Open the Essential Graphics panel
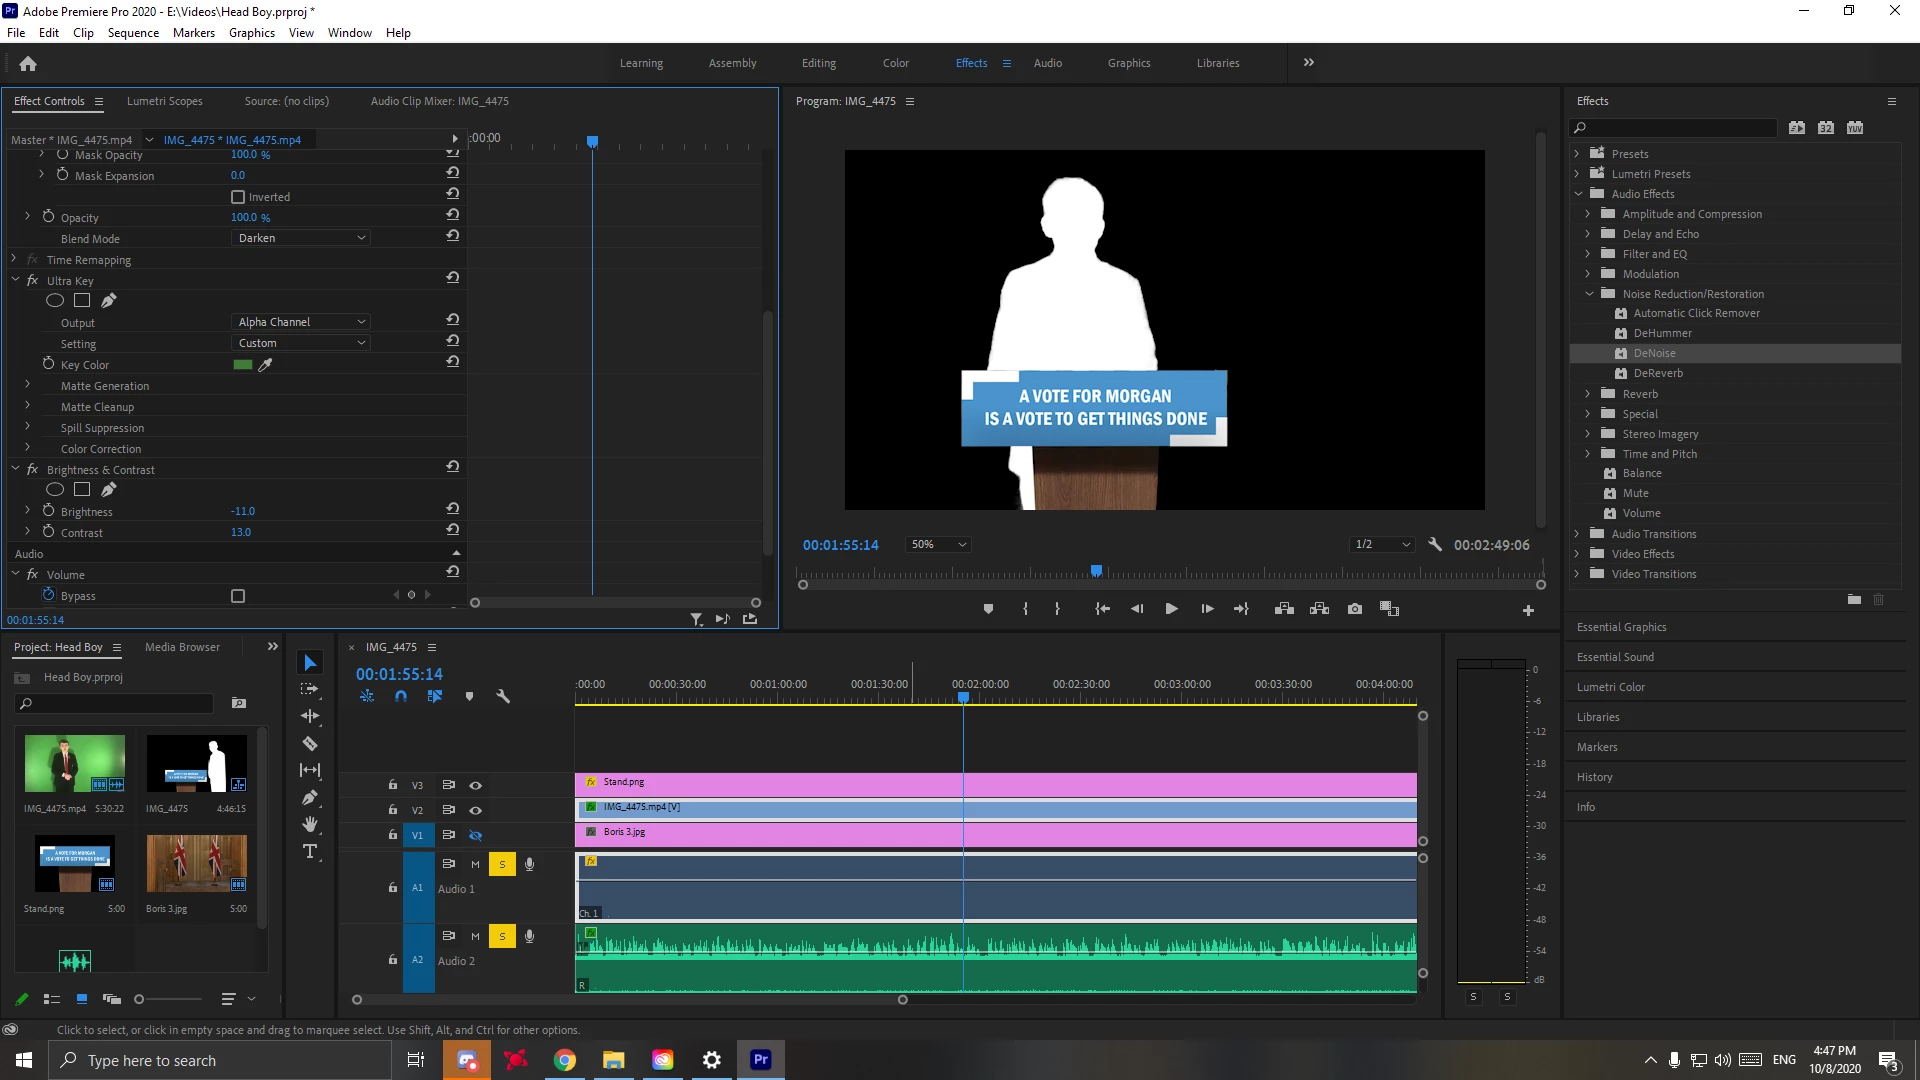The height and width of the screenshot is (1080, 1920). 1621,627
